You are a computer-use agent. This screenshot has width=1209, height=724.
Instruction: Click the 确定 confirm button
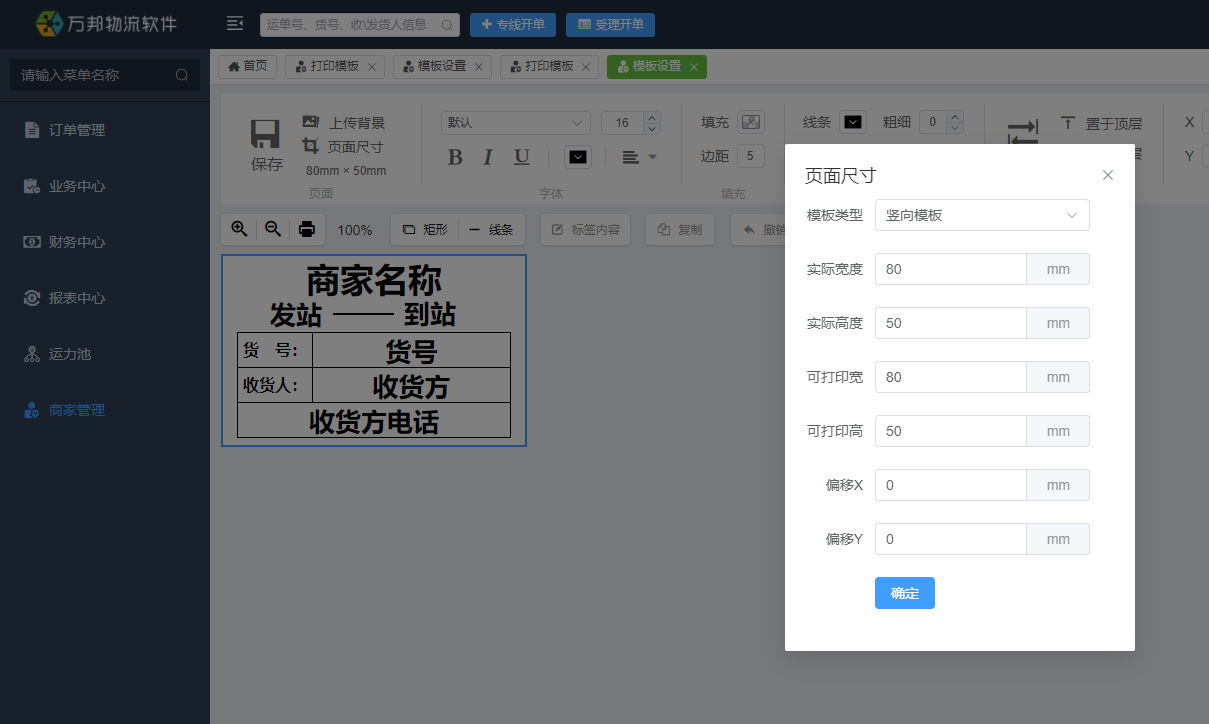pyautogui.click(x=905, y=593)
